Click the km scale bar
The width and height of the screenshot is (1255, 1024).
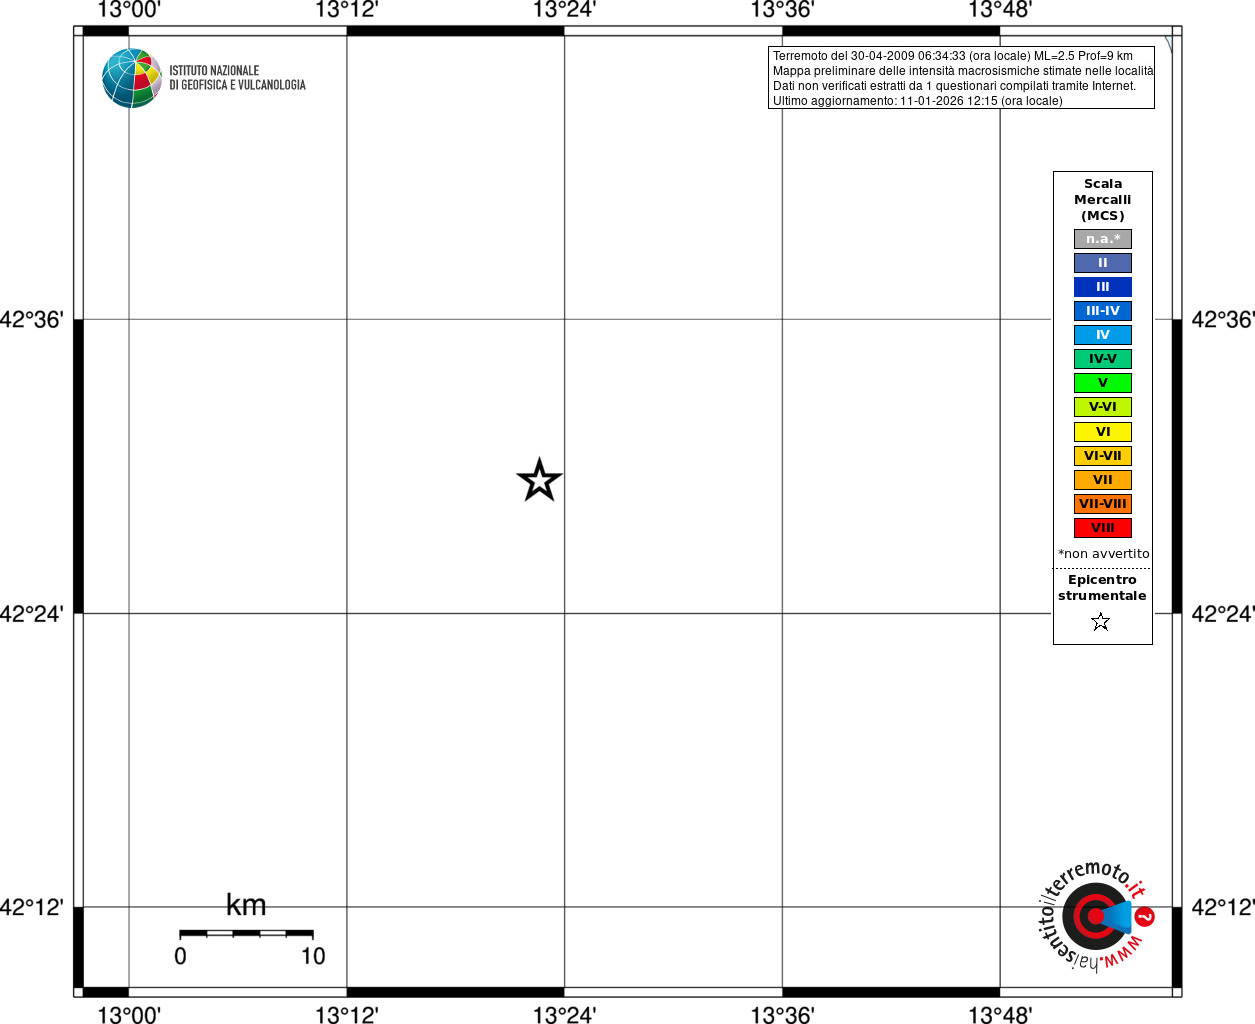pyautogui.click(x=246, y=933)
